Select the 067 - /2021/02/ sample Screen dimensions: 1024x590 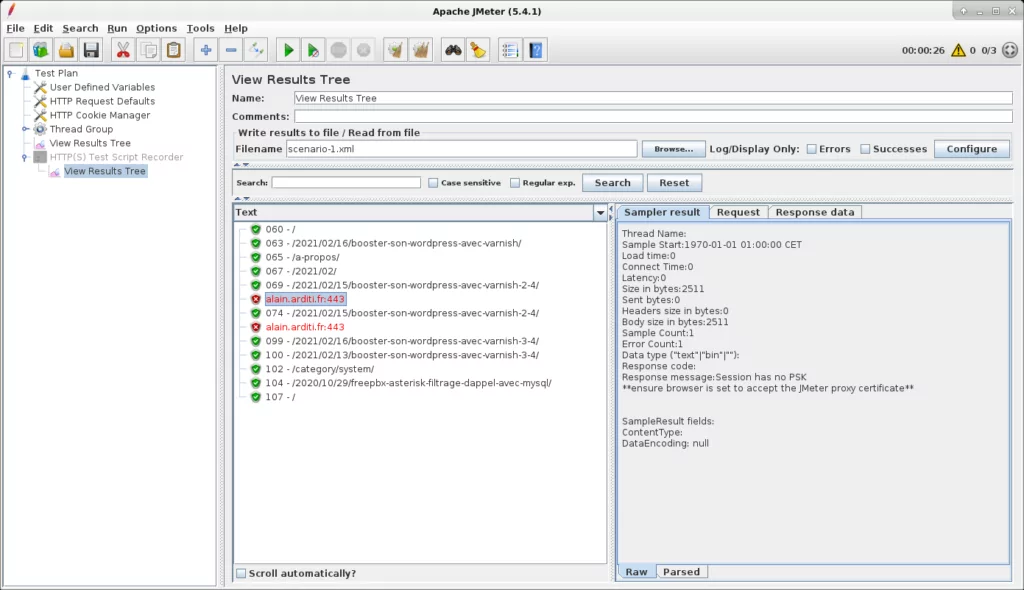click(300, 271)
